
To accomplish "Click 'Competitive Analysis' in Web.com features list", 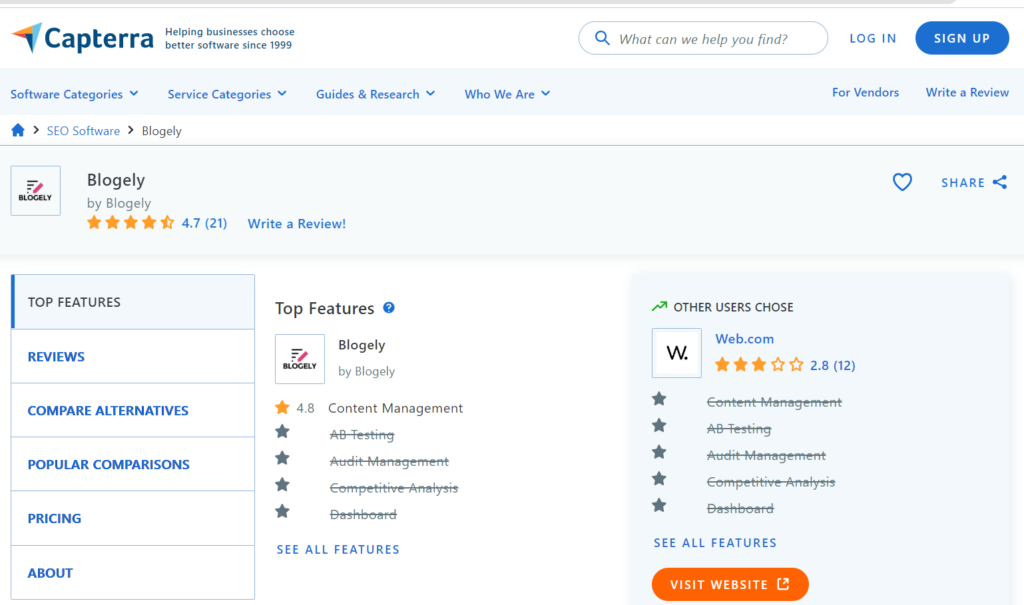I will pos(771,482).
